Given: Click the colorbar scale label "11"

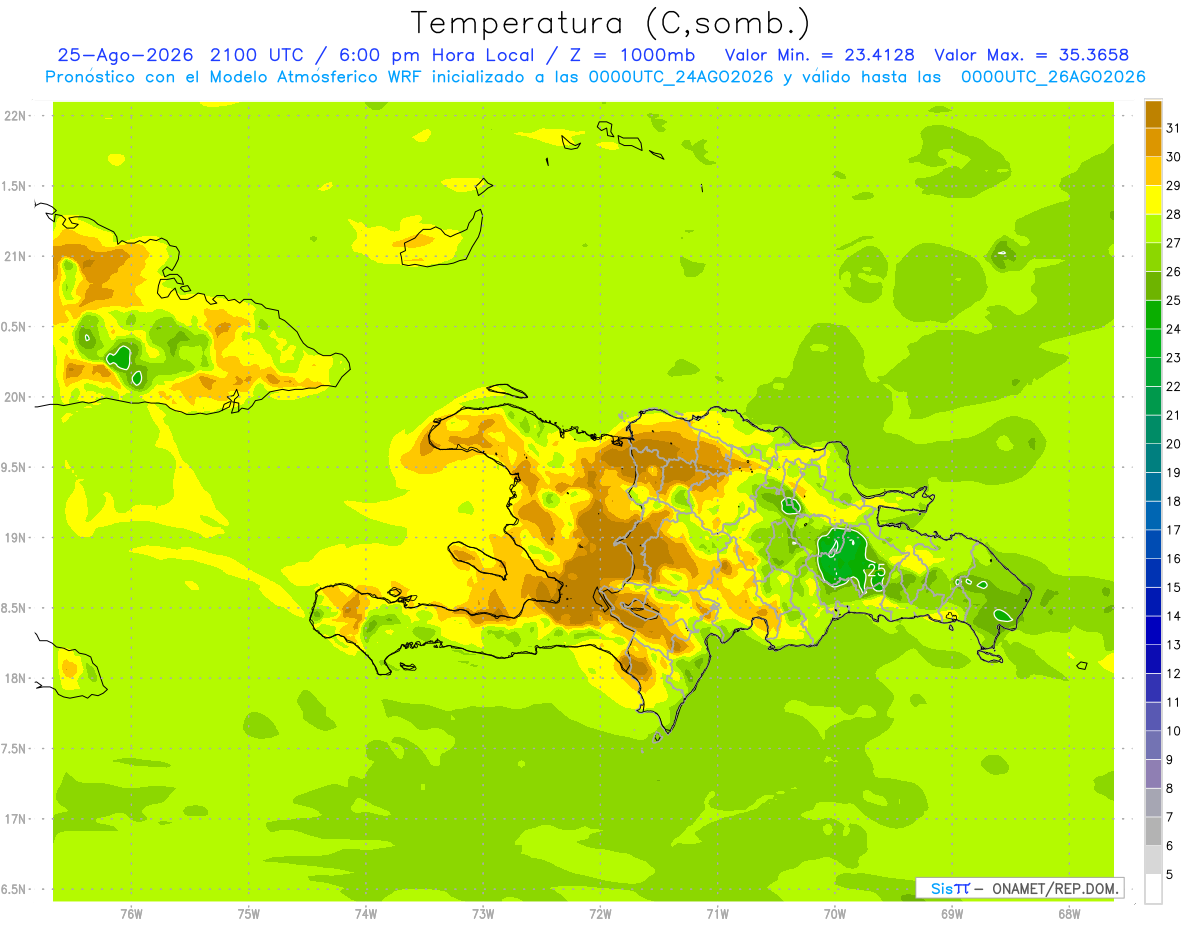Looking at the screenshot, I should pos(1174,702).
